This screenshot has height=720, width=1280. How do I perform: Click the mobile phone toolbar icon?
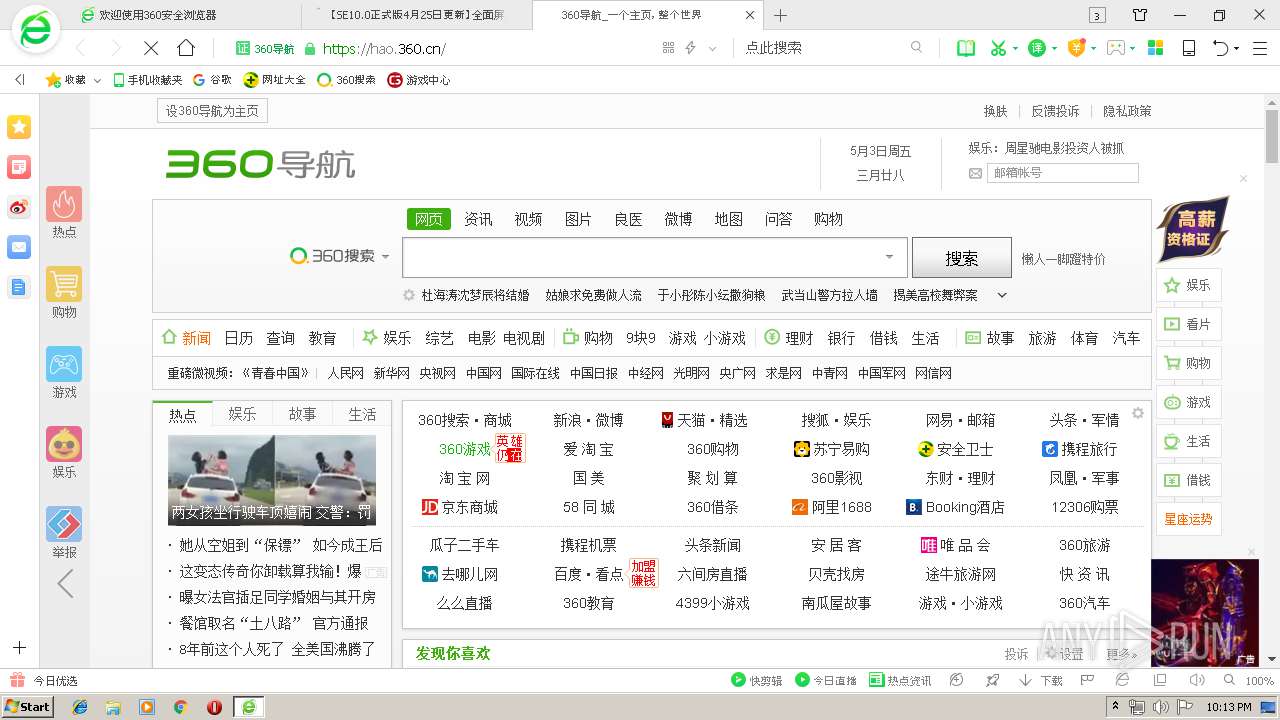coord(1189,48)
